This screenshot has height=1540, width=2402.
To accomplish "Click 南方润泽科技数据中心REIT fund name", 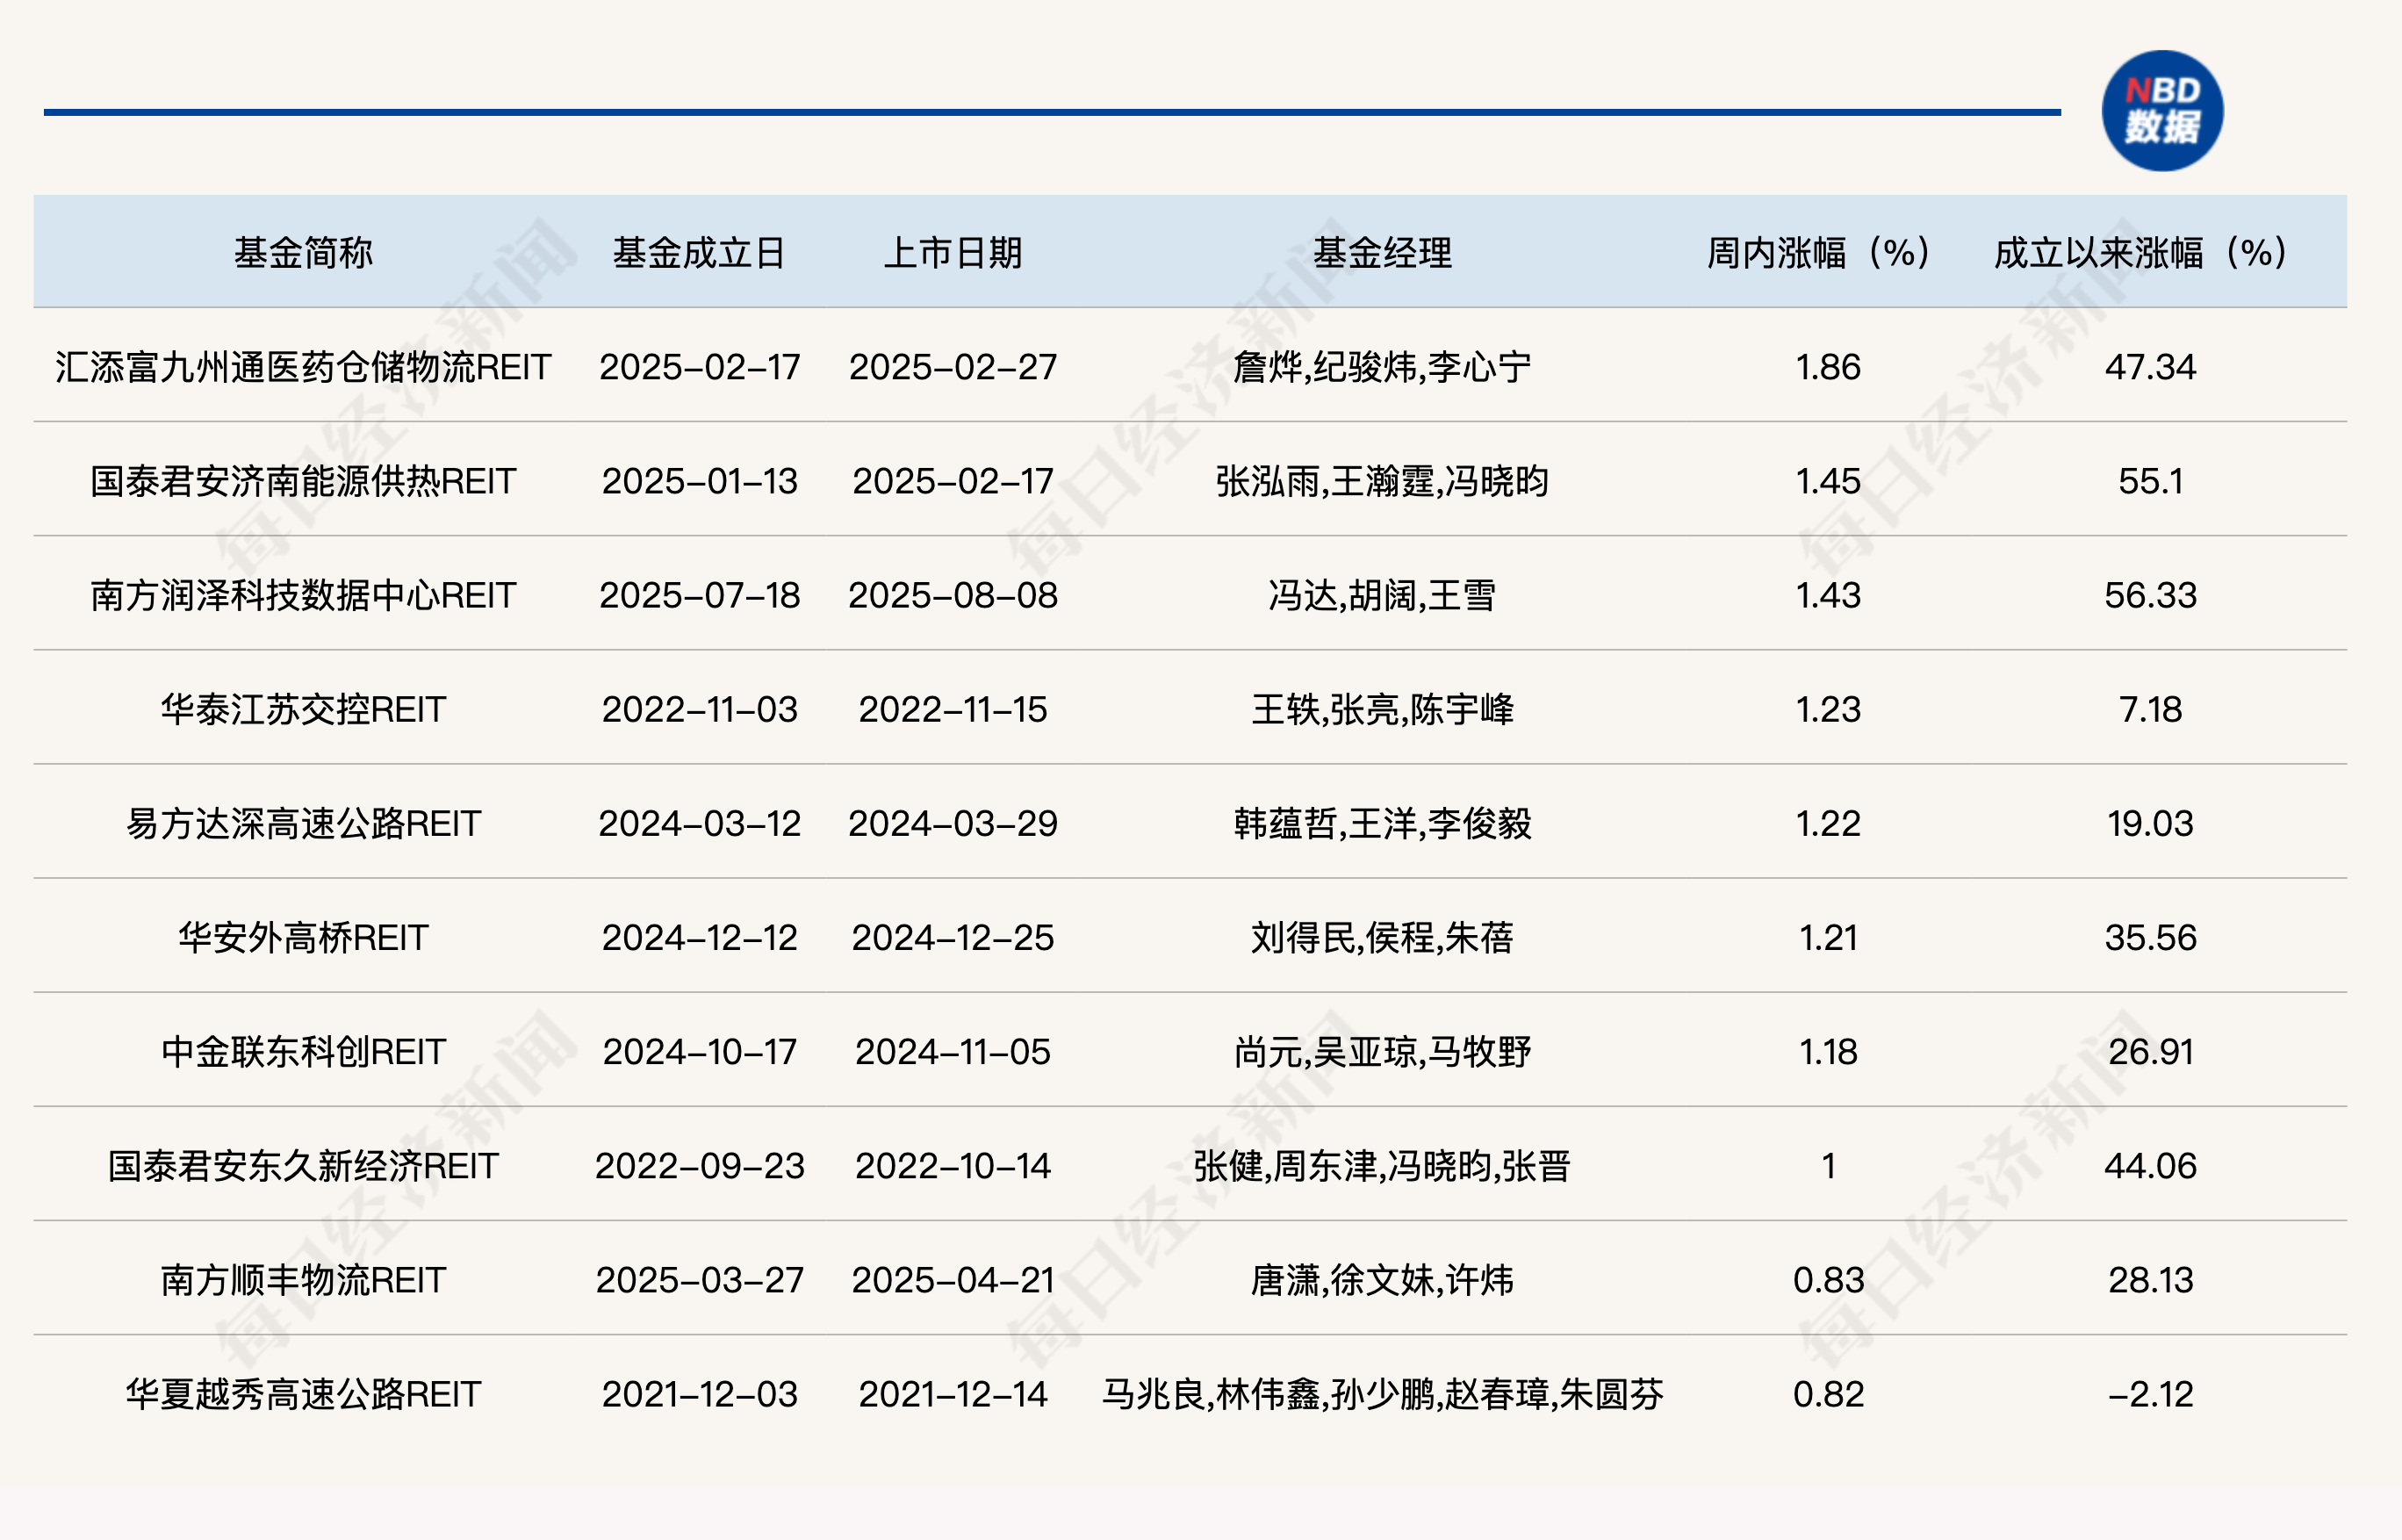I will point(303,595).
